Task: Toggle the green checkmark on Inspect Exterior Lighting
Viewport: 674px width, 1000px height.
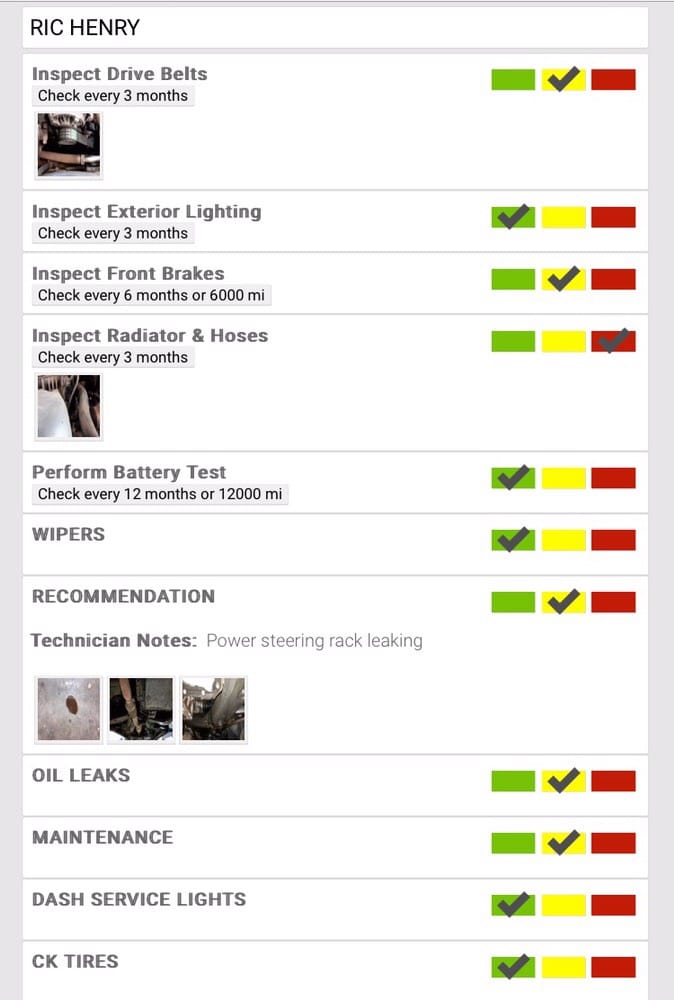Action: click(x=513, y=217)
